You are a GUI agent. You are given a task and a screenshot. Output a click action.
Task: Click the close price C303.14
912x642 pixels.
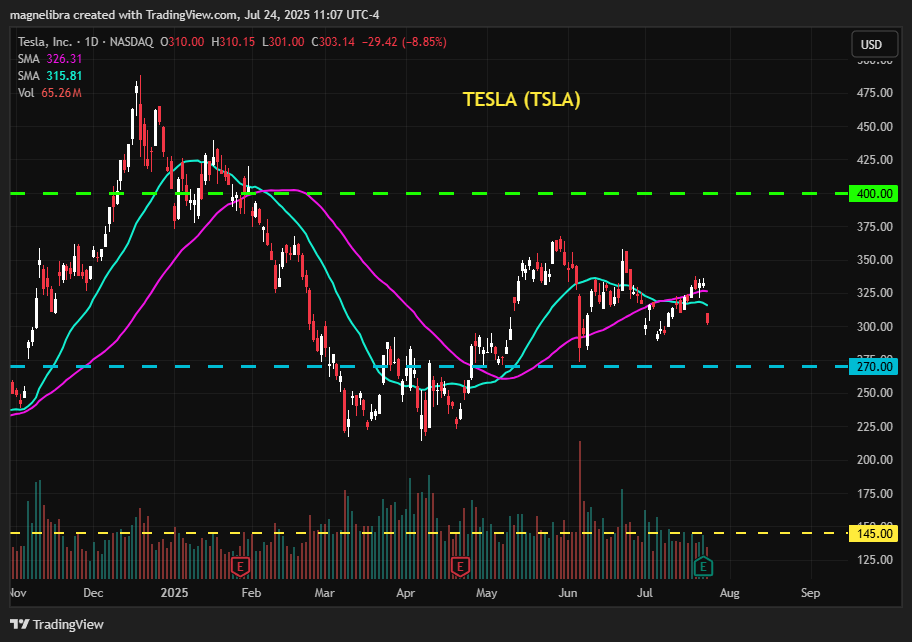click(333, 42)
